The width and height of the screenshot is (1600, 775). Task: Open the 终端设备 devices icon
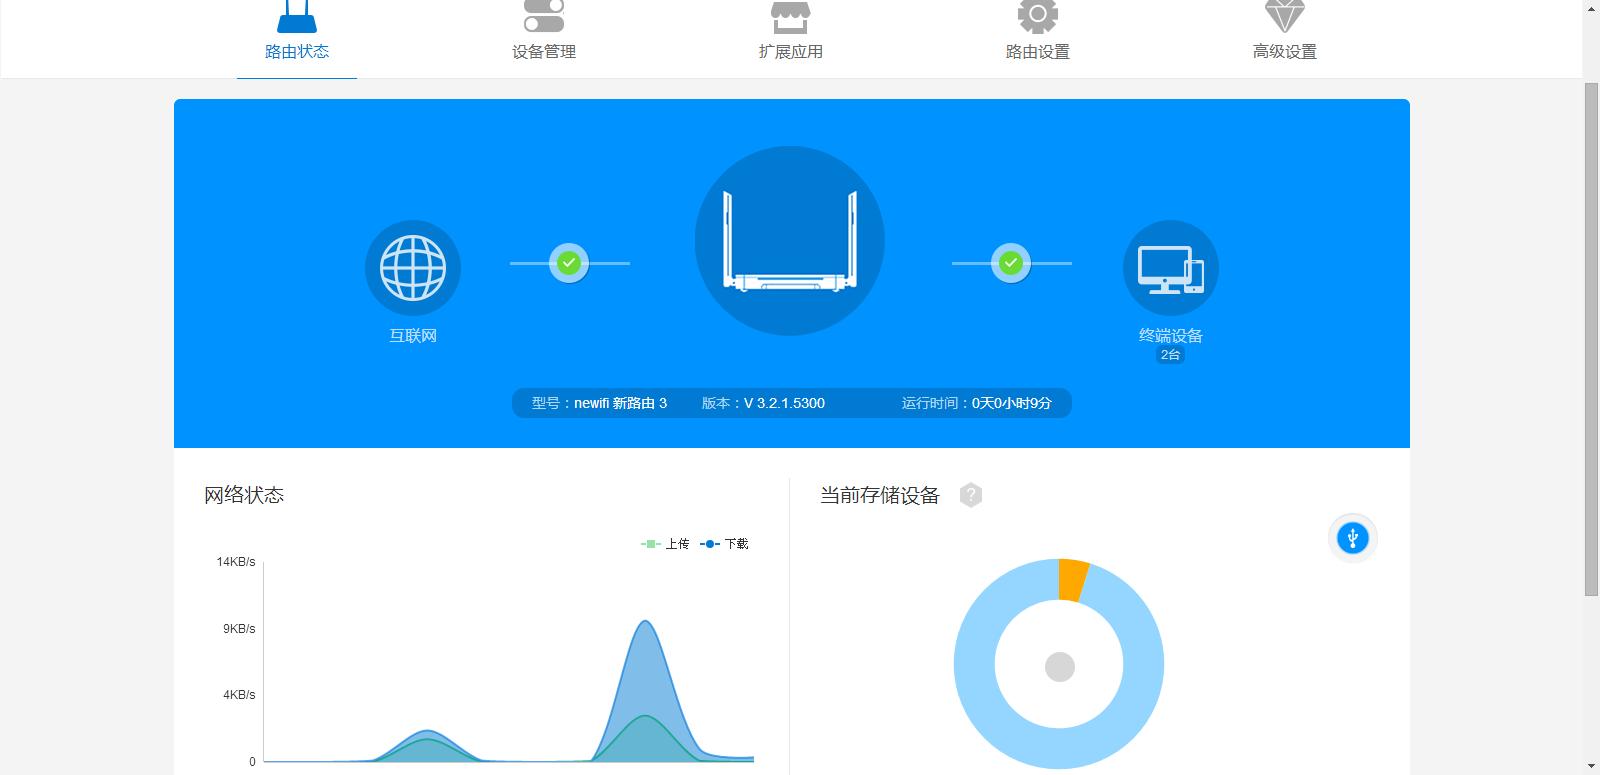[x=1171, y=268]
